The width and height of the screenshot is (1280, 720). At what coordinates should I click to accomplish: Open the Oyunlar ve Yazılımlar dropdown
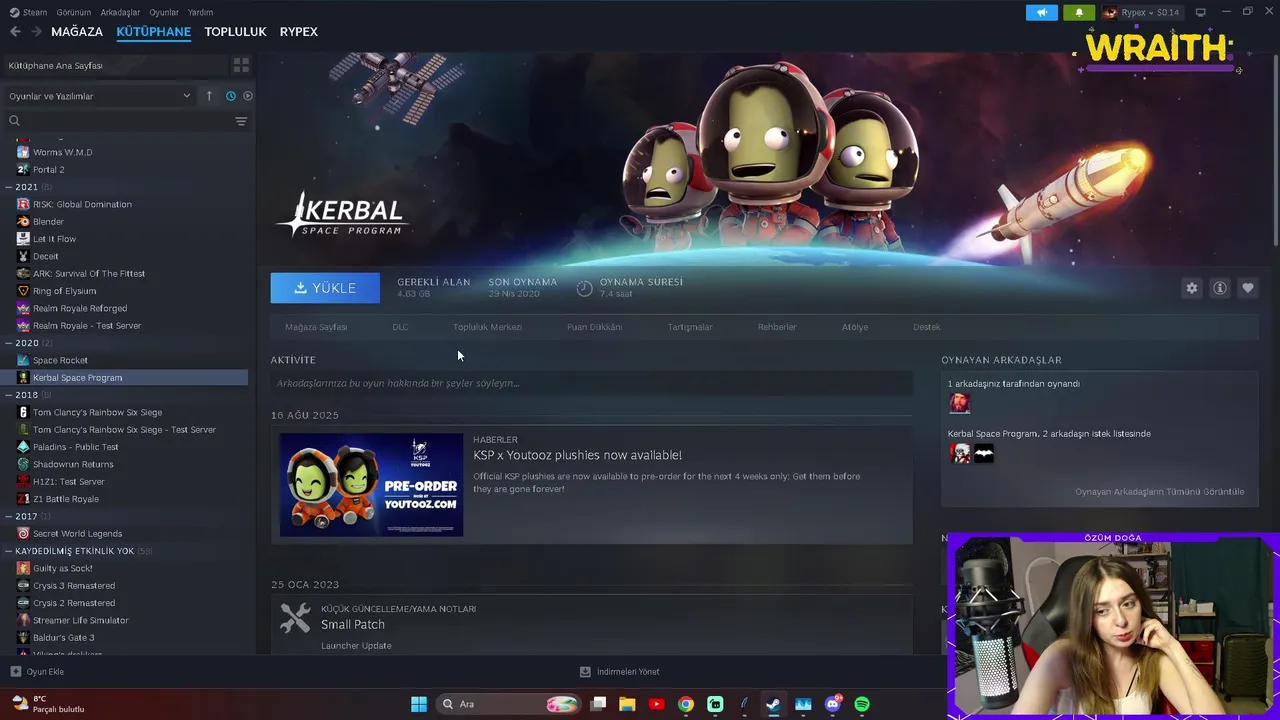point(100,96)
